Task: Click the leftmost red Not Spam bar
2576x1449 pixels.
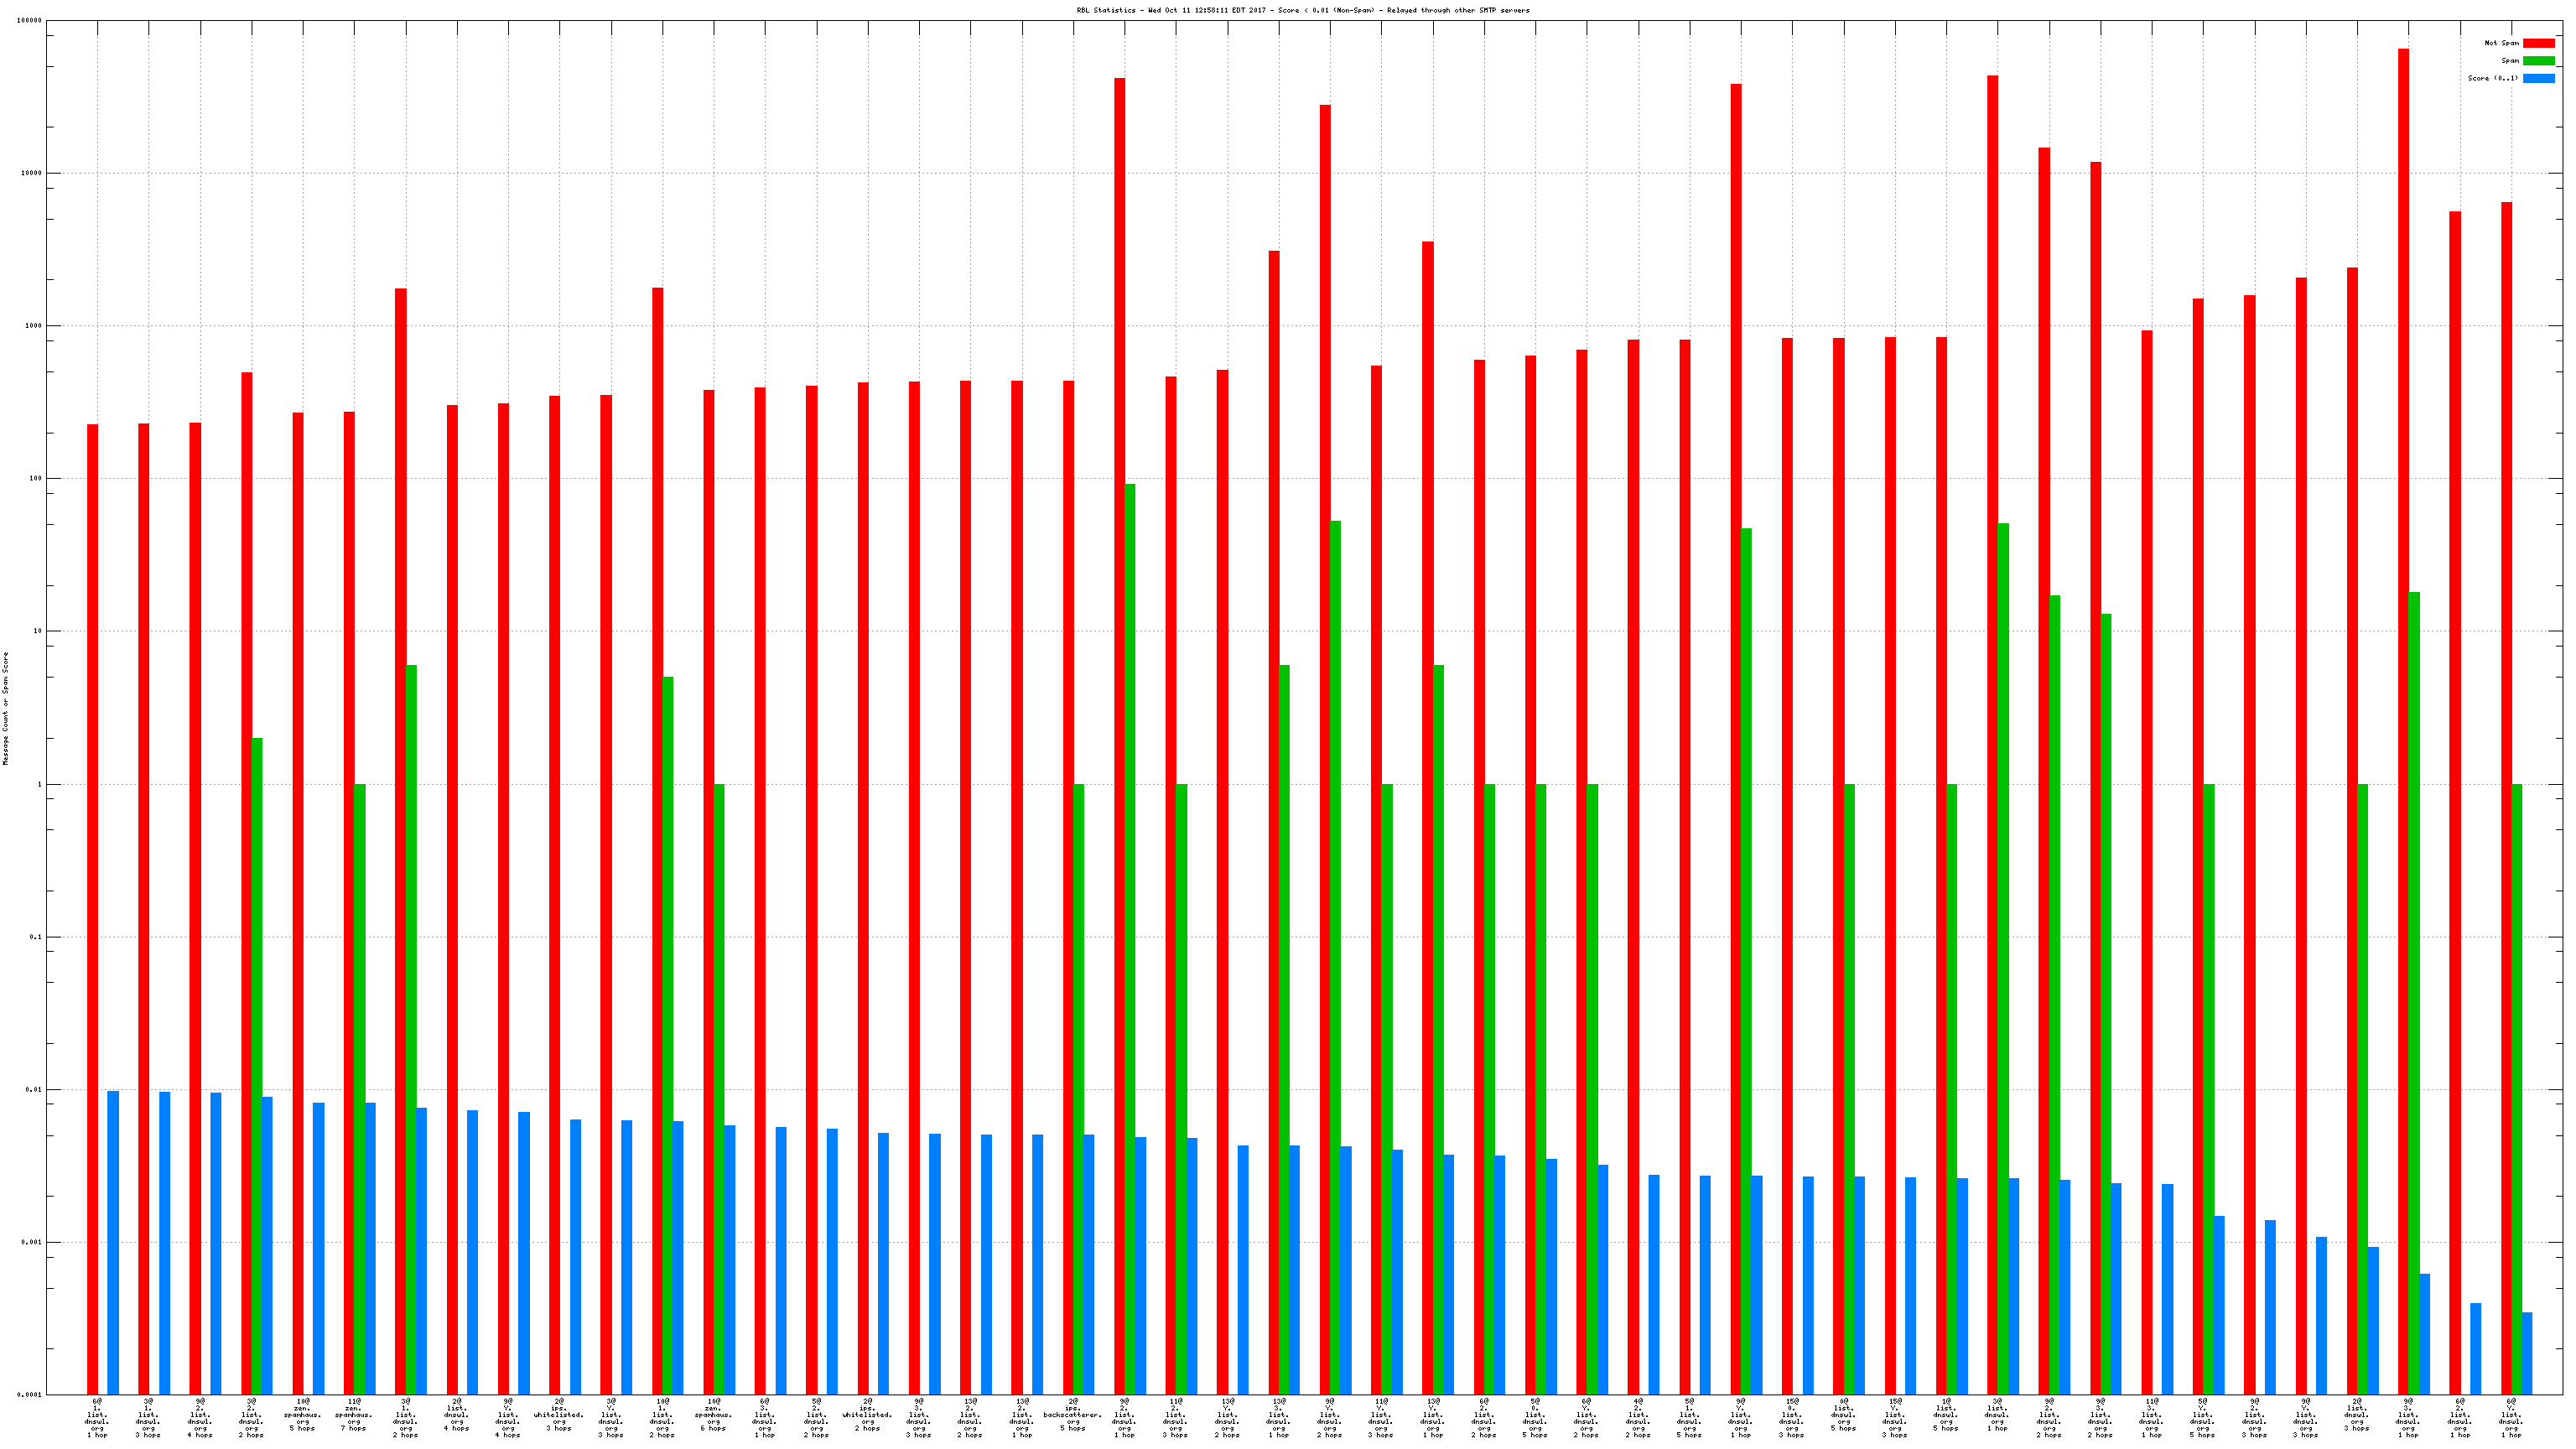Action: click(x=92, y=900)
